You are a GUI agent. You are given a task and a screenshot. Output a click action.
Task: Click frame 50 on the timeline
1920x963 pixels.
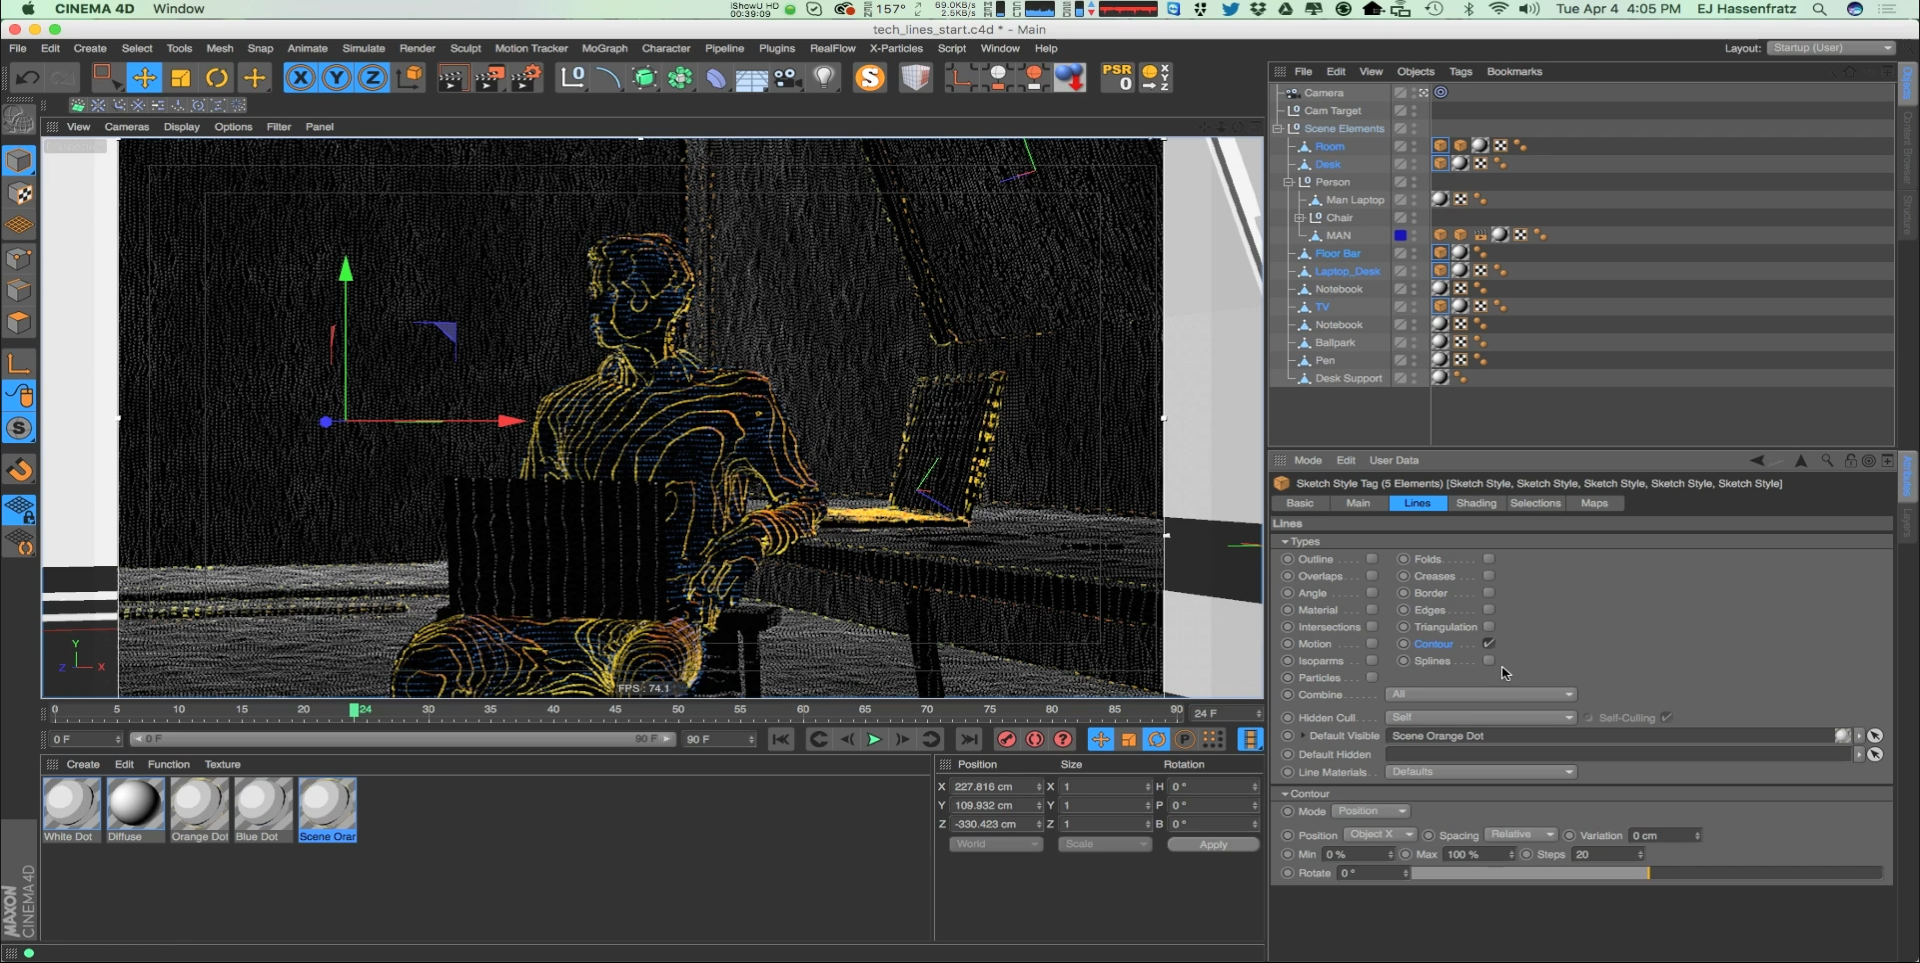click(x=678, y=710)
